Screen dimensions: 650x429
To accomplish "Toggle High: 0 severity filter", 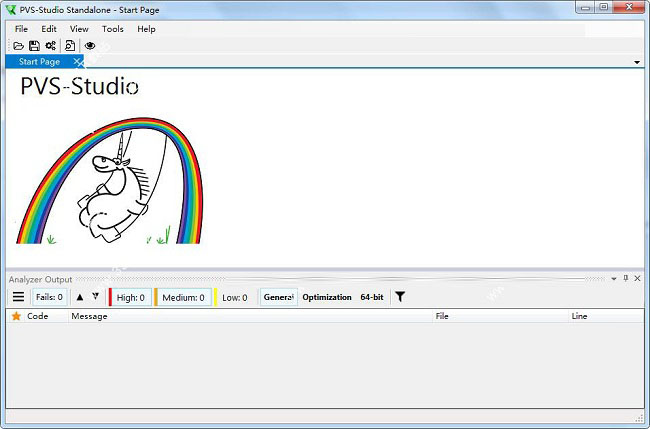I will click(130, 297).
